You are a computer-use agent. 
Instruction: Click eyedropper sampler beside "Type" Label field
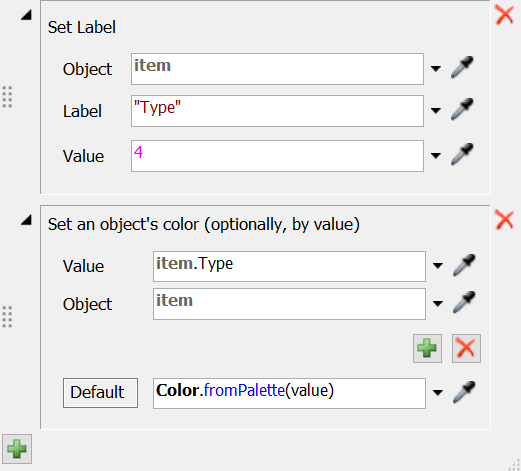[462, 109]
